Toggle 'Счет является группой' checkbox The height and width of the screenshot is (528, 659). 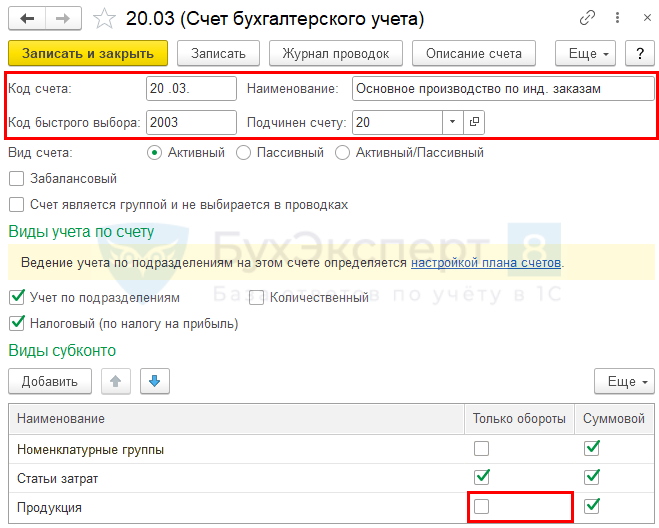point(16,205)
